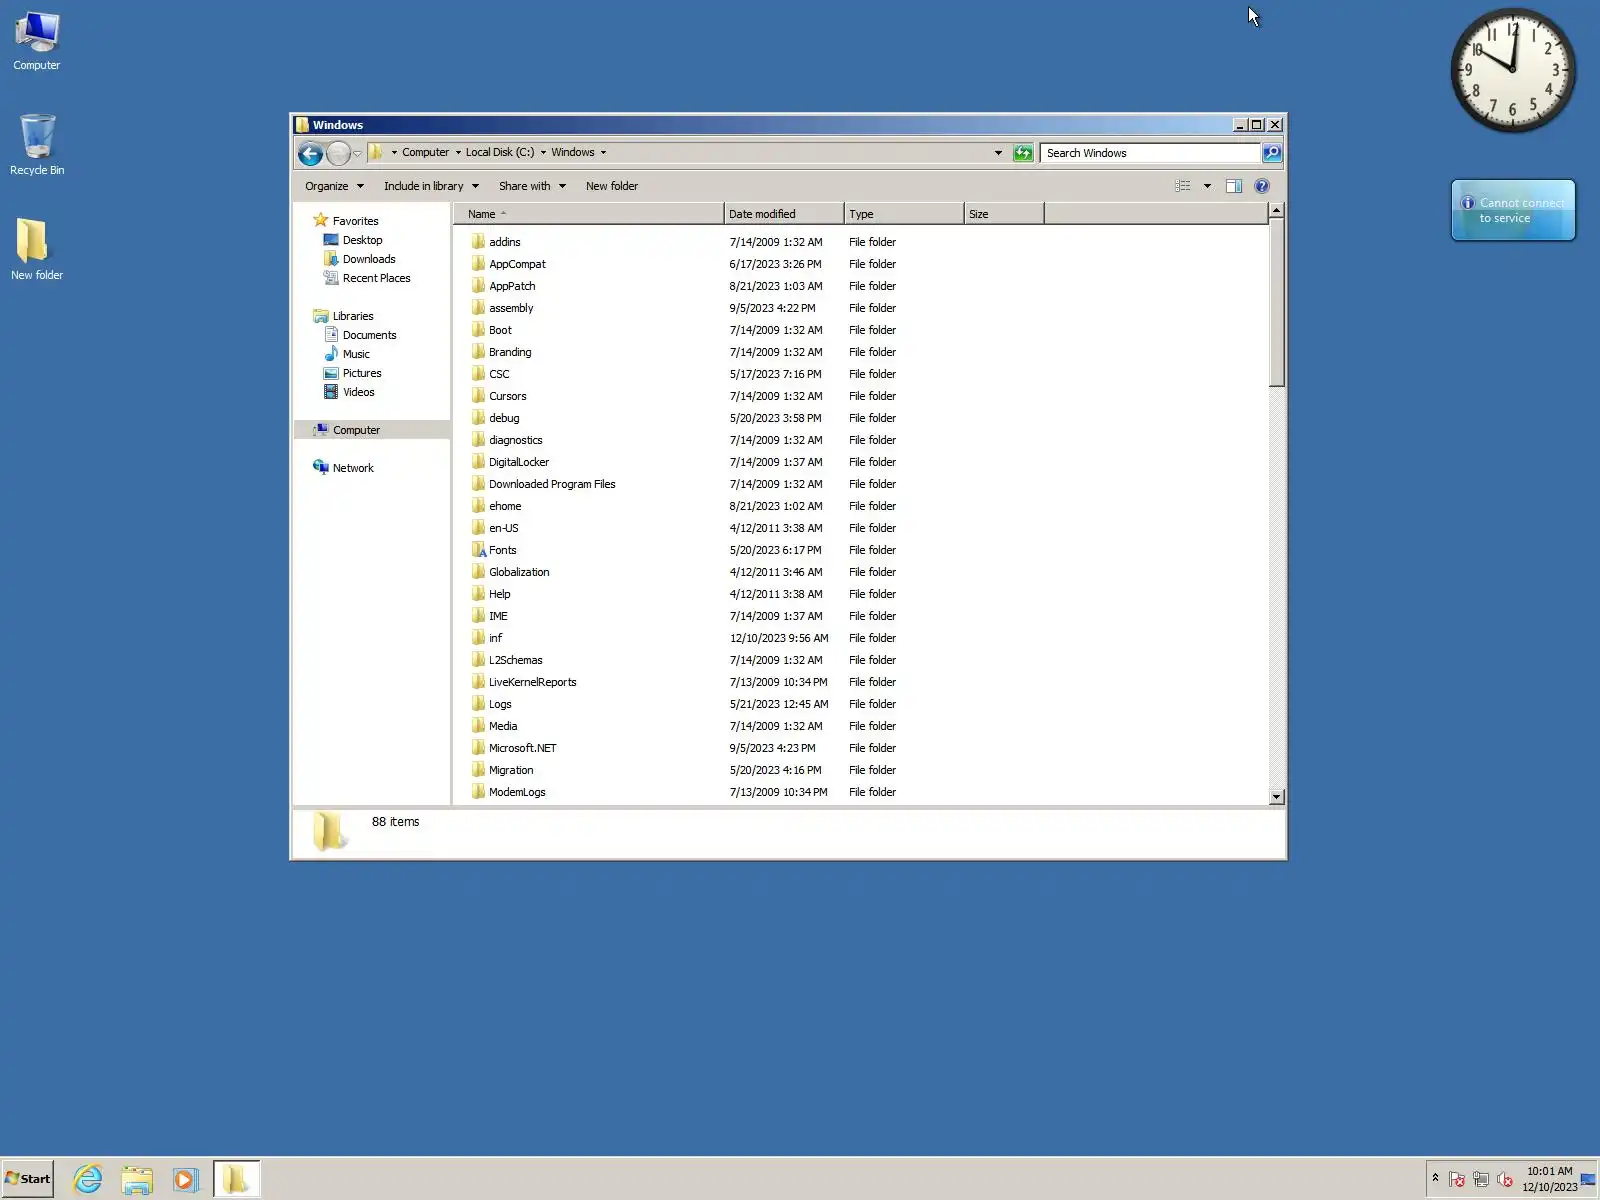Open the address bar history dropdown
This screenshot has height=1200, width=1600.
(x=998, y=153)
